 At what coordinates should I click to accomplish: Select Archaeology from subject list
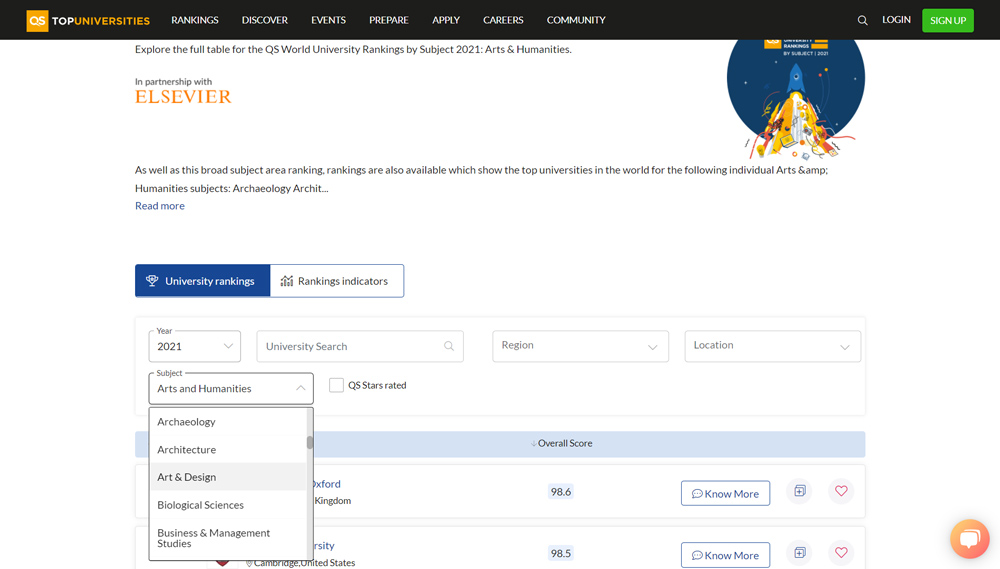point(228,422)
